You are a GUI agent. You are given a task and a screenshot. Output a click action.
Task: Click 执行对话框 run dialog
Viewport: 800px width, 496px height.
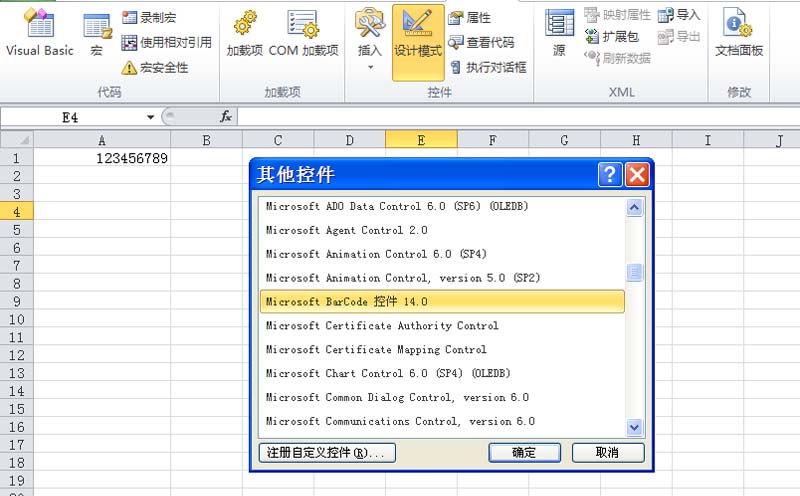pyautogui.click(x=488, y=67)
